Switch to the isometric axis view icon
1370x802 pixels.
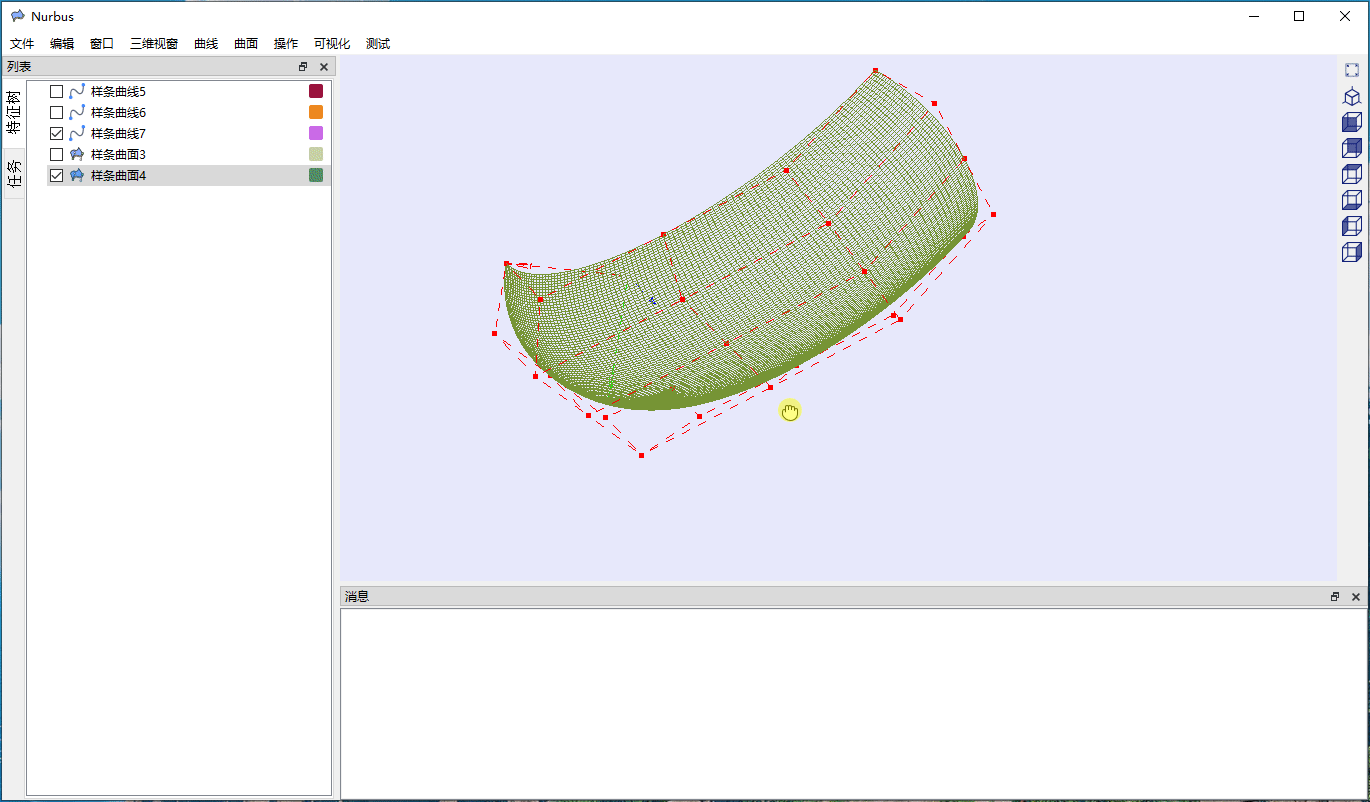click(1352, 96)
